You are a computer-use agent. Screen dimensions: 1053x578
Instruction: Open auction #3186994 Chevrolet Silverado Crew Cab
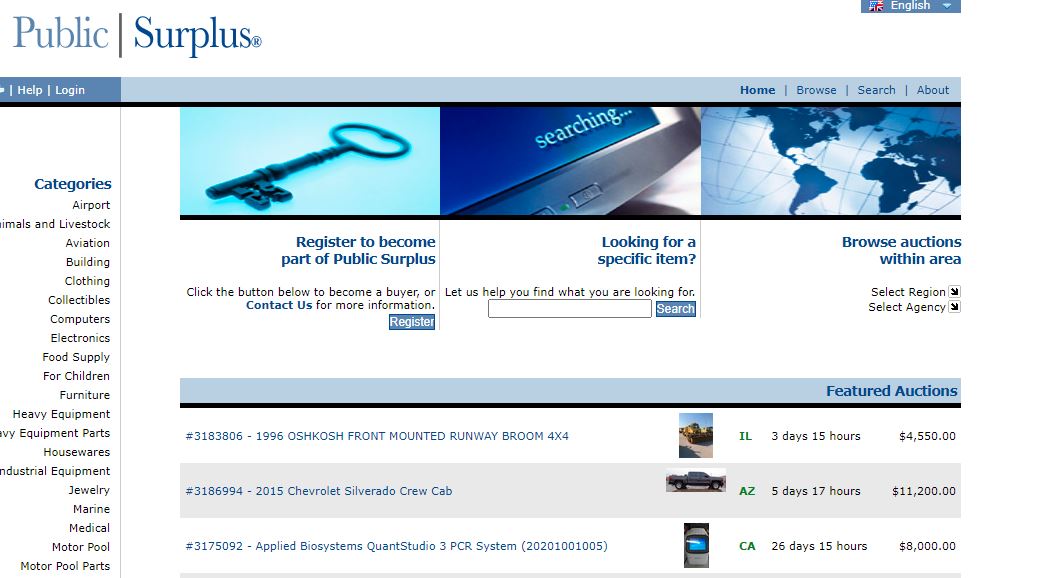pos(318,491)
